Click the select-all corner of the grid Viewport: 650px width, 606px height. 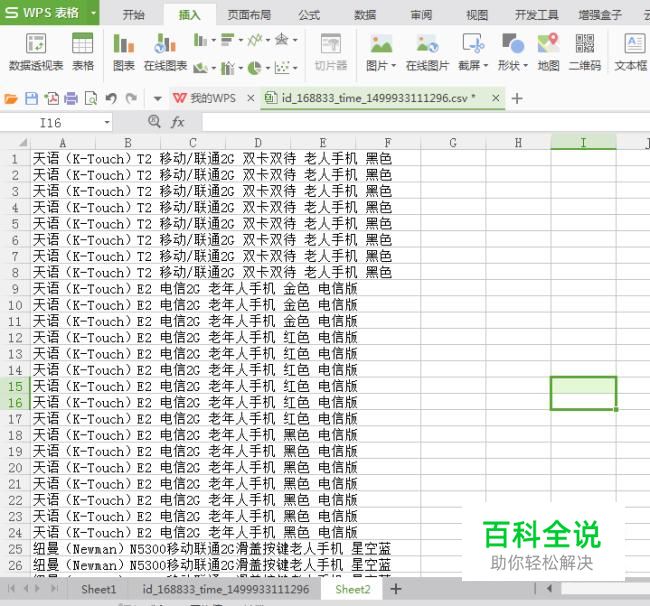click(x=22, y=143)
